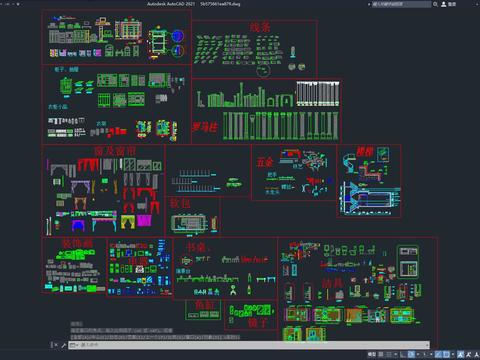Expand polar tracking angle dropdown arrow
This screenshot has height=360, width=480.
(x=418, y=354)
